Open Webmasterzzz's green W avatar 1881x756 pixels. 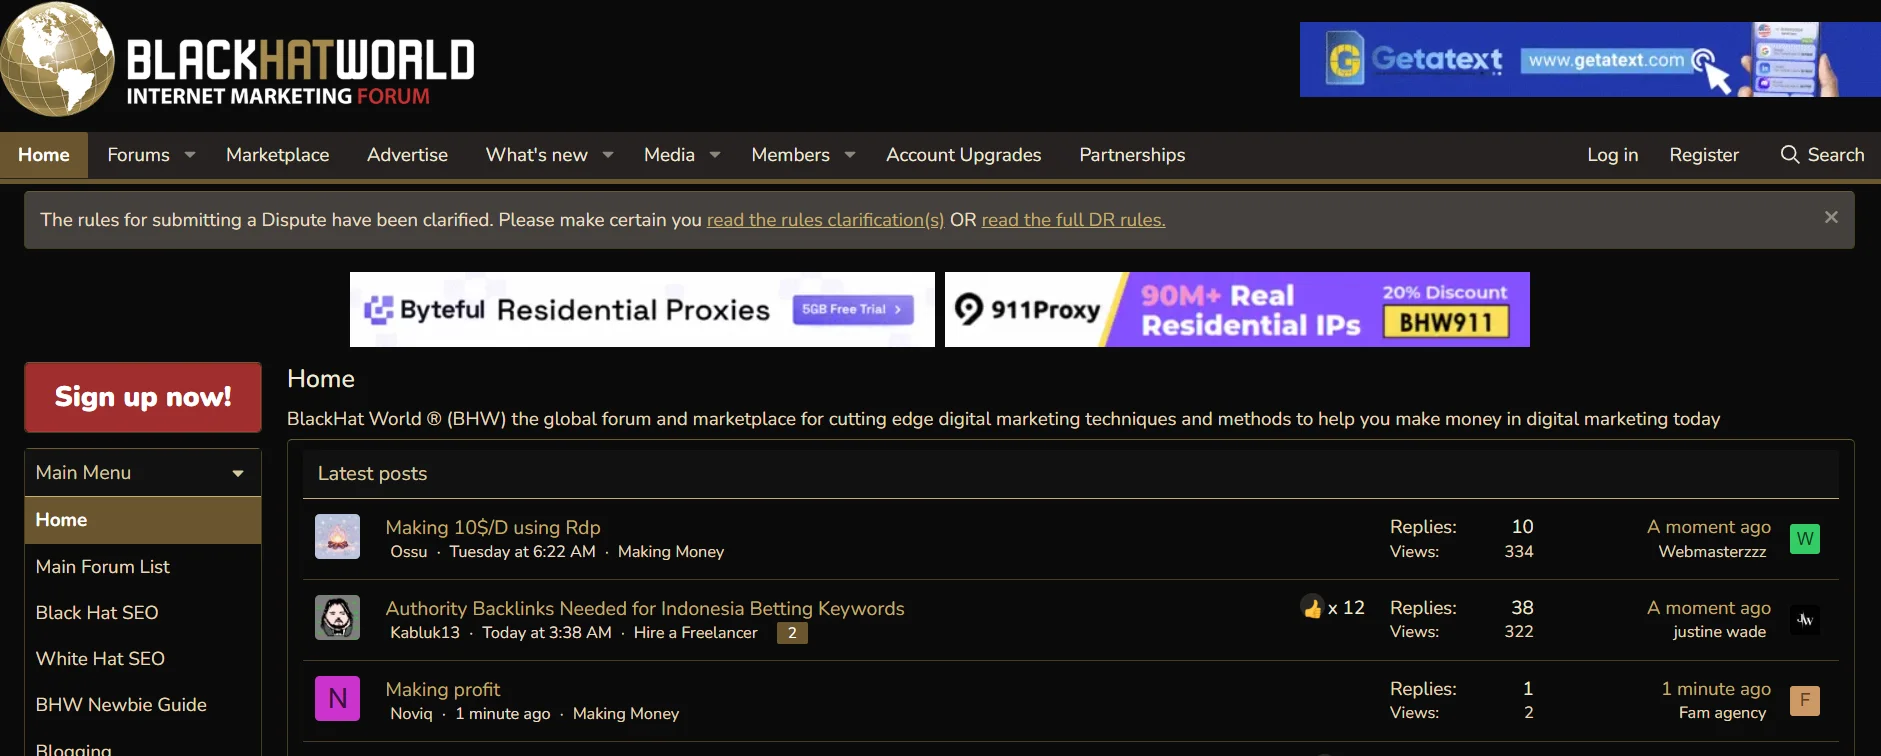coord(1805,539)
